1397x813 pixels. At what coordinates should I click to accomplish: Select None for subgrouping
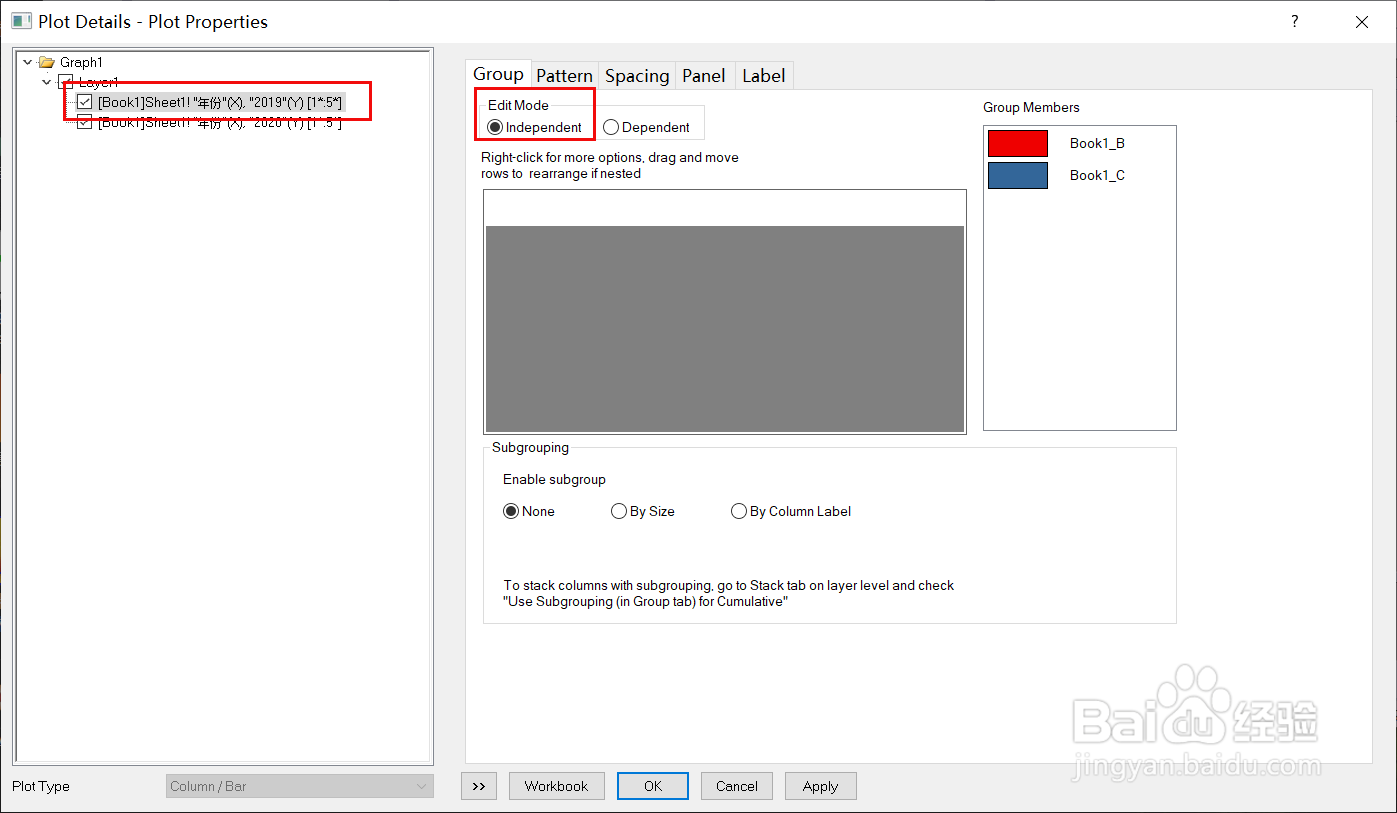click(529, 511)
